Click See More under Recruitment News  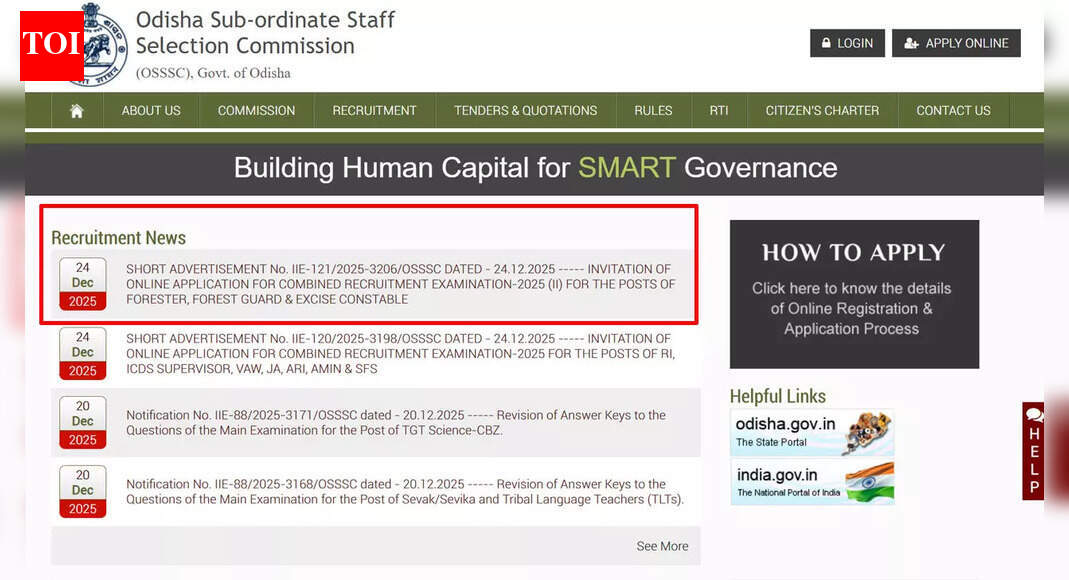[662, 546]
